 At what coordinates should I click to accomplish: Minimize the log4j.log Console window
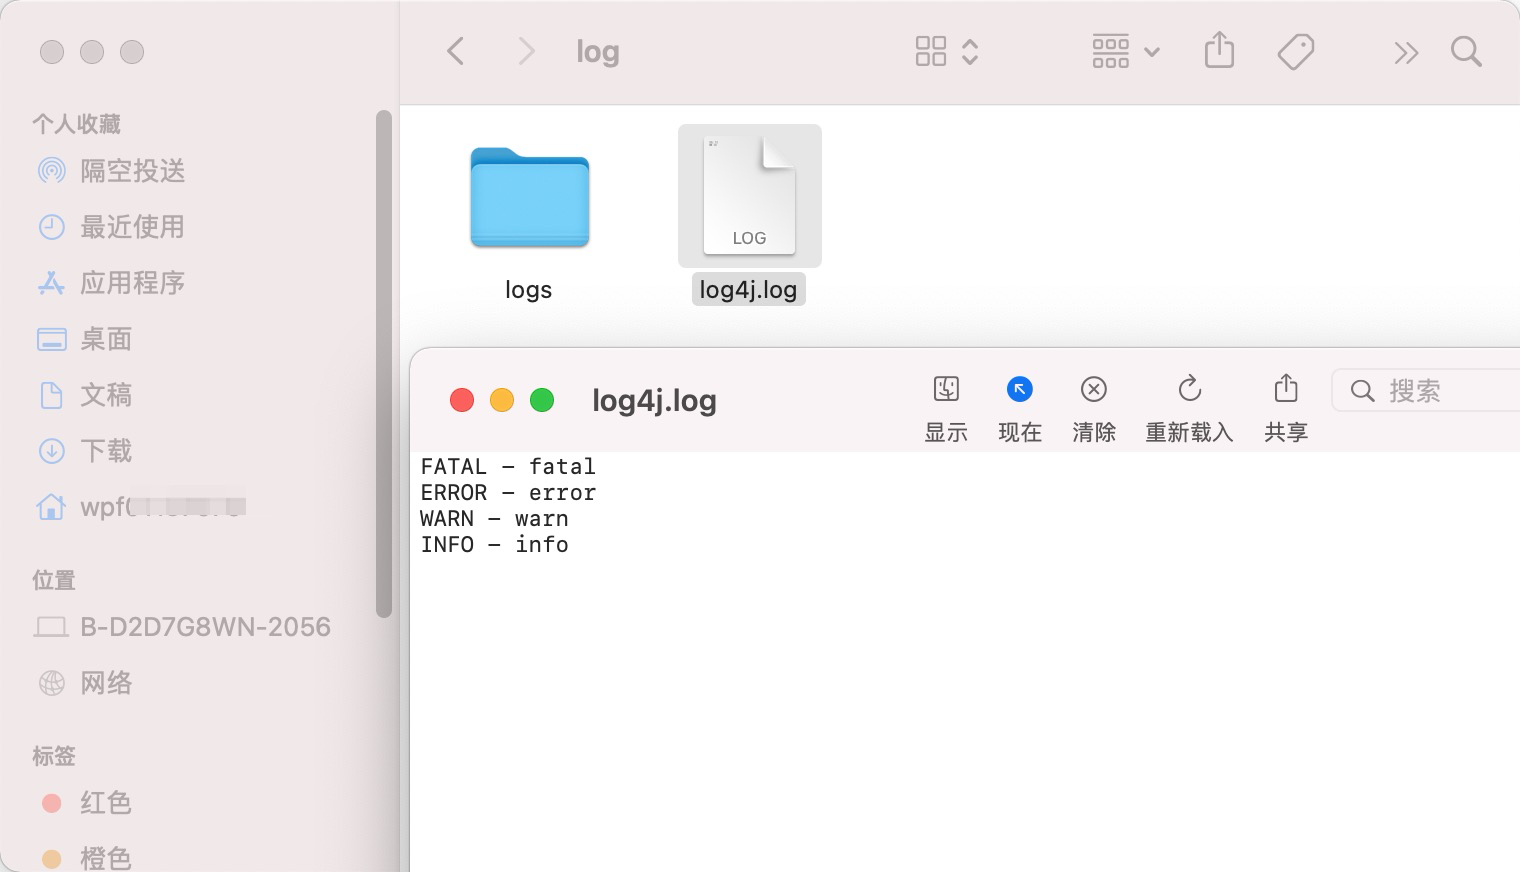[x=502, y=401]
